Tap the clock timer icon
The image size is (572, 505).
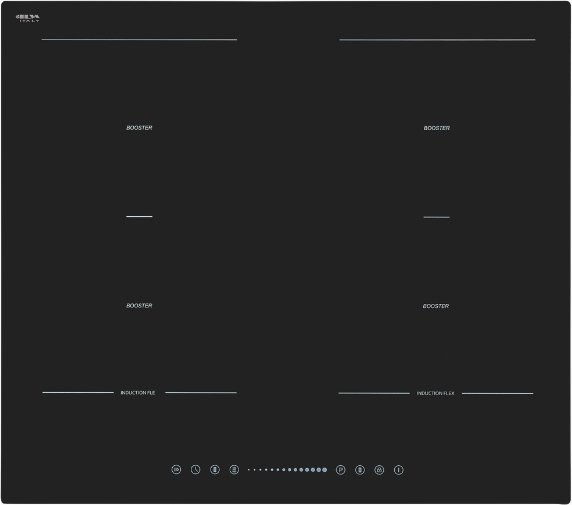[196, 470]
